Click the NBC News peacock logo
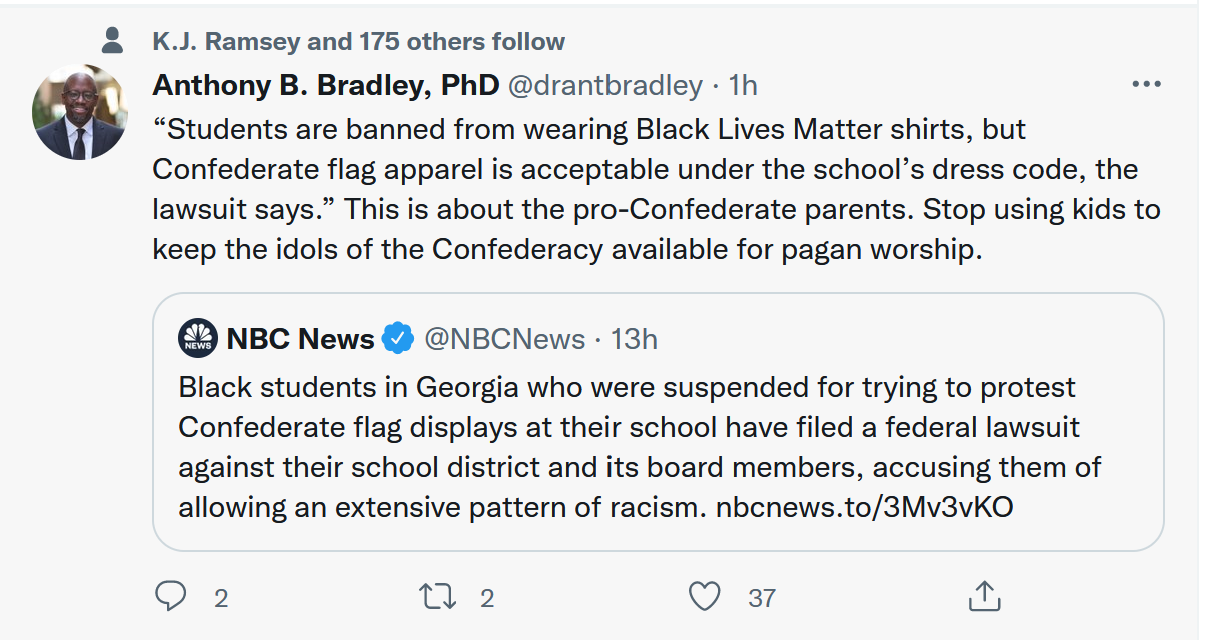 198,339
